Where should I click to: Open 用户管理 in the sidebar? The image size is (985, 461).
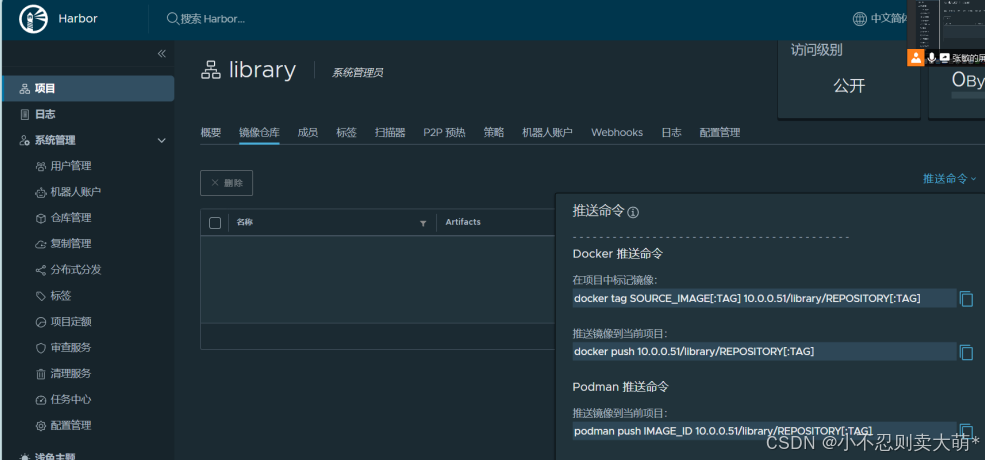(x=71, y=166)
